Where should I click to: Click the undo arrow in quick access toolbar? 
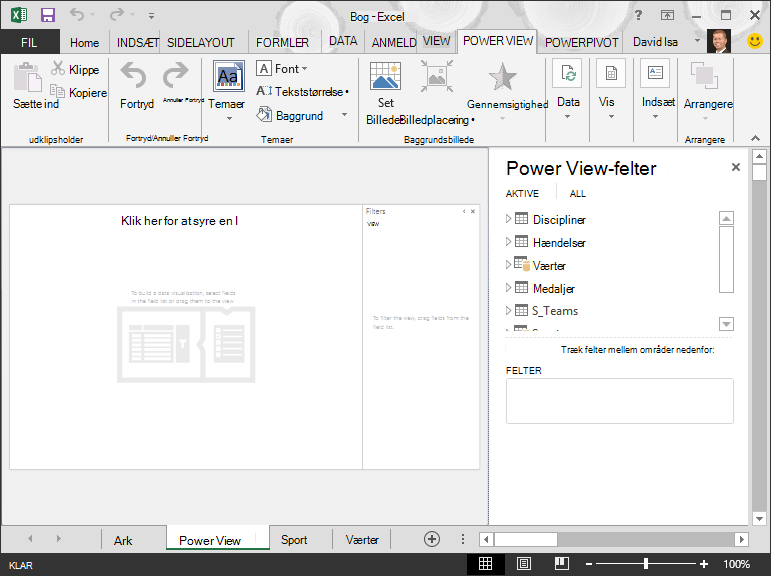[x=77, y=14]
